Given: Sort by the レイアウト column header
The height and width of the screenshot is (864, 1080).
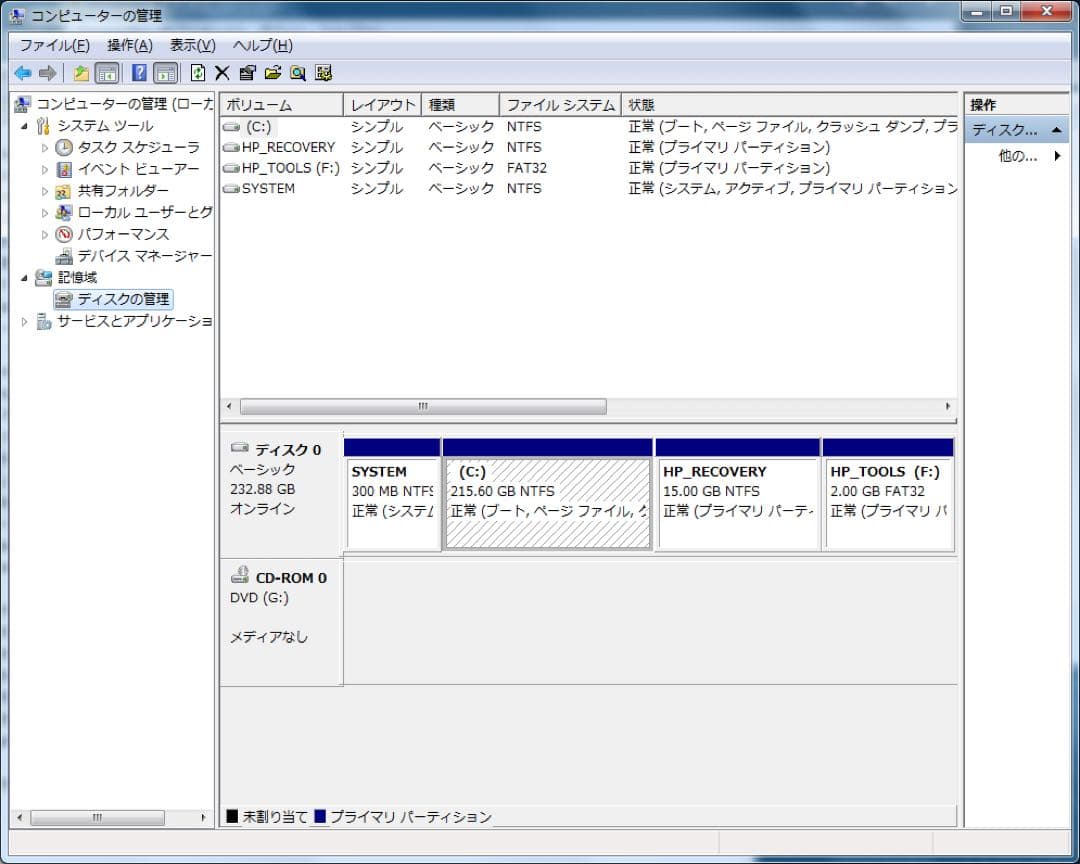Looking at the screenshot, I should pyautogui.click(x=382, y=105).
